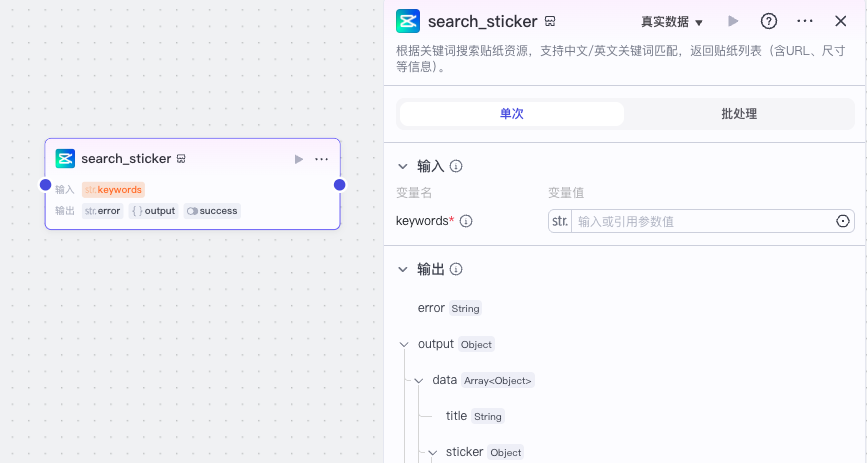Viewport: 867px width, 463px height.
Task: Open the 真实数据 dropdown
Action: tap(672, 22)
